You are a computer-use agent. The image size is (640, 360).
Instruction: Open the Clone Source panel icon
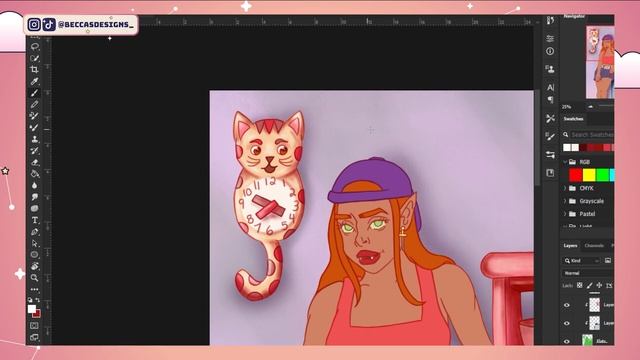point(550,69)
